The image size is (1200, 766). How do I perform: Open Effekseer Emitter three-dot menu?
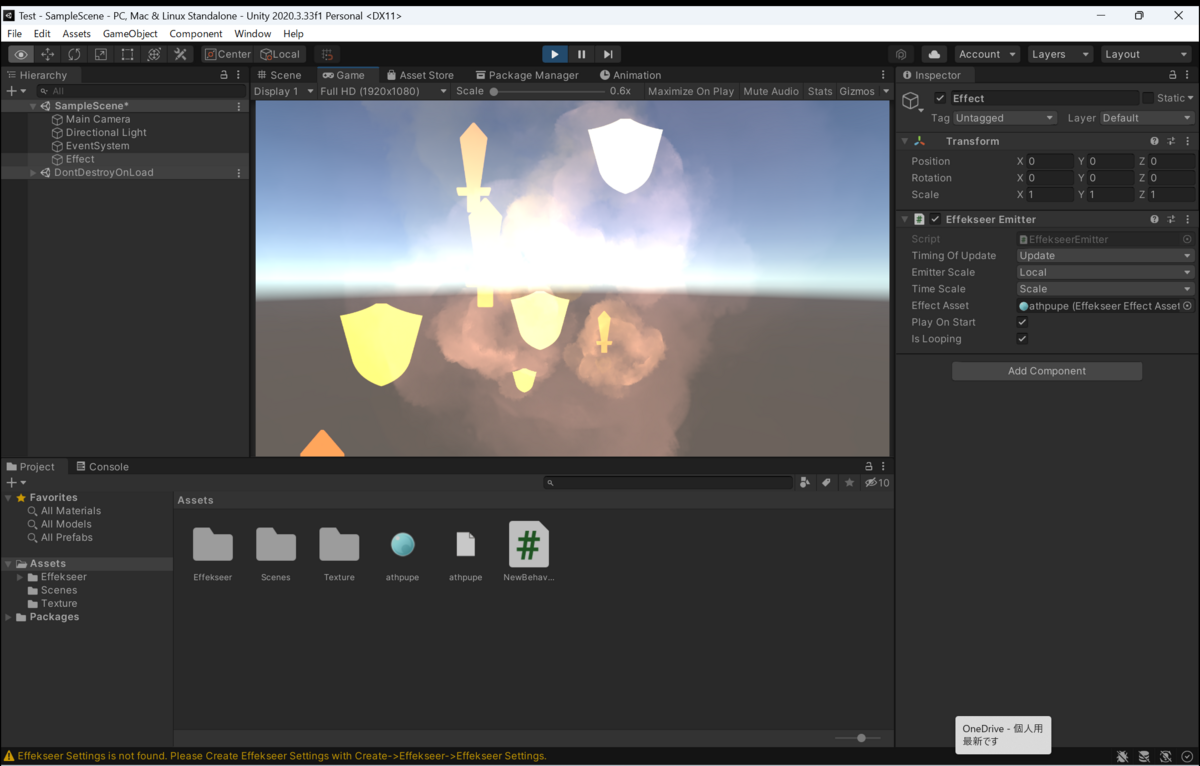pos(1188,219)
